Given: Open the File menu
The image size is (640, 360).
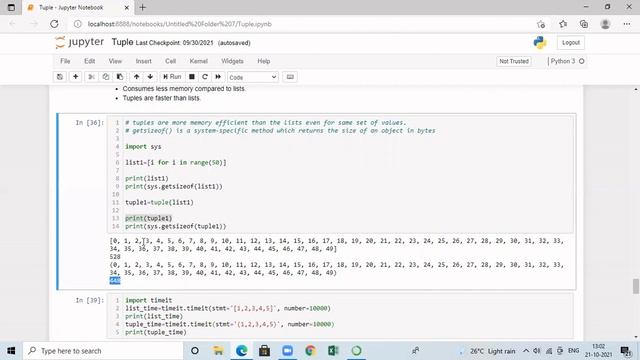Looking at the screenshot, I should coord(65,61).
